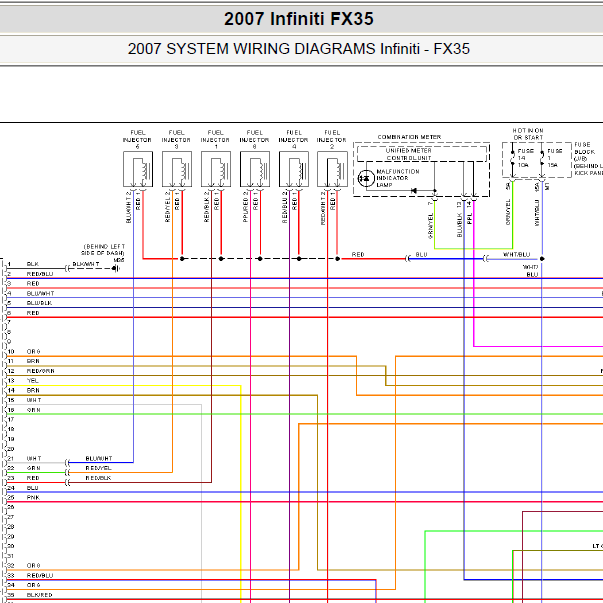Click the 'RED' label at pin 3
603x603 pixels.
pos(33,283)
